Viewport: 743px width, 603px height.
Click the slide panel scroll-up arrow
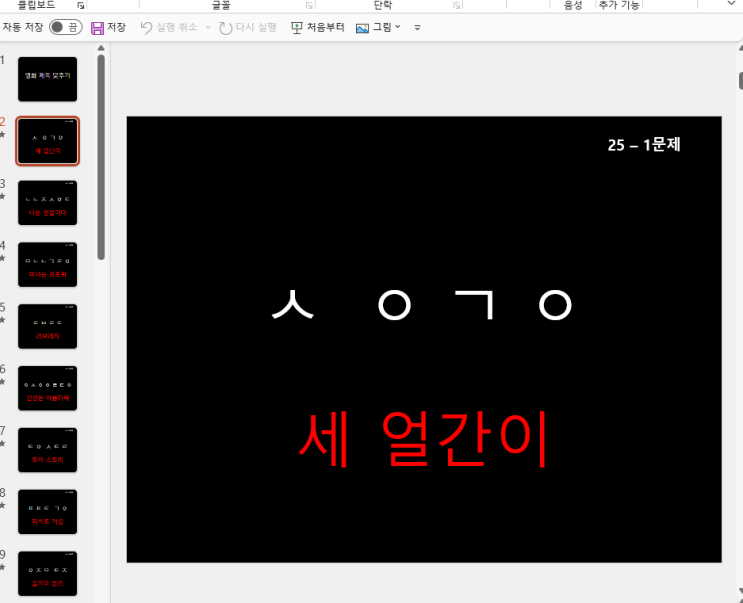tap(101, 48)
